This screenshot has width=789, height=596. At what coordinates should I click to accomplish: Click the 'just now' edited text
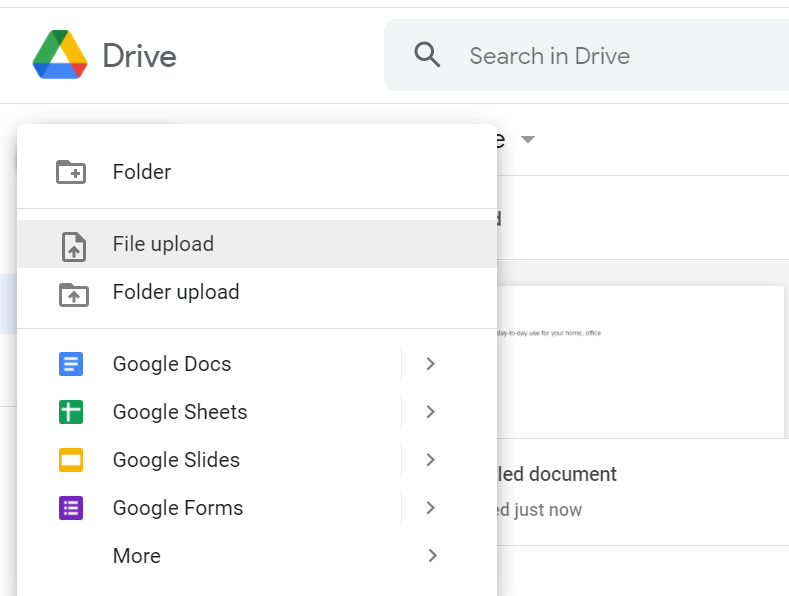click(548, 510)
